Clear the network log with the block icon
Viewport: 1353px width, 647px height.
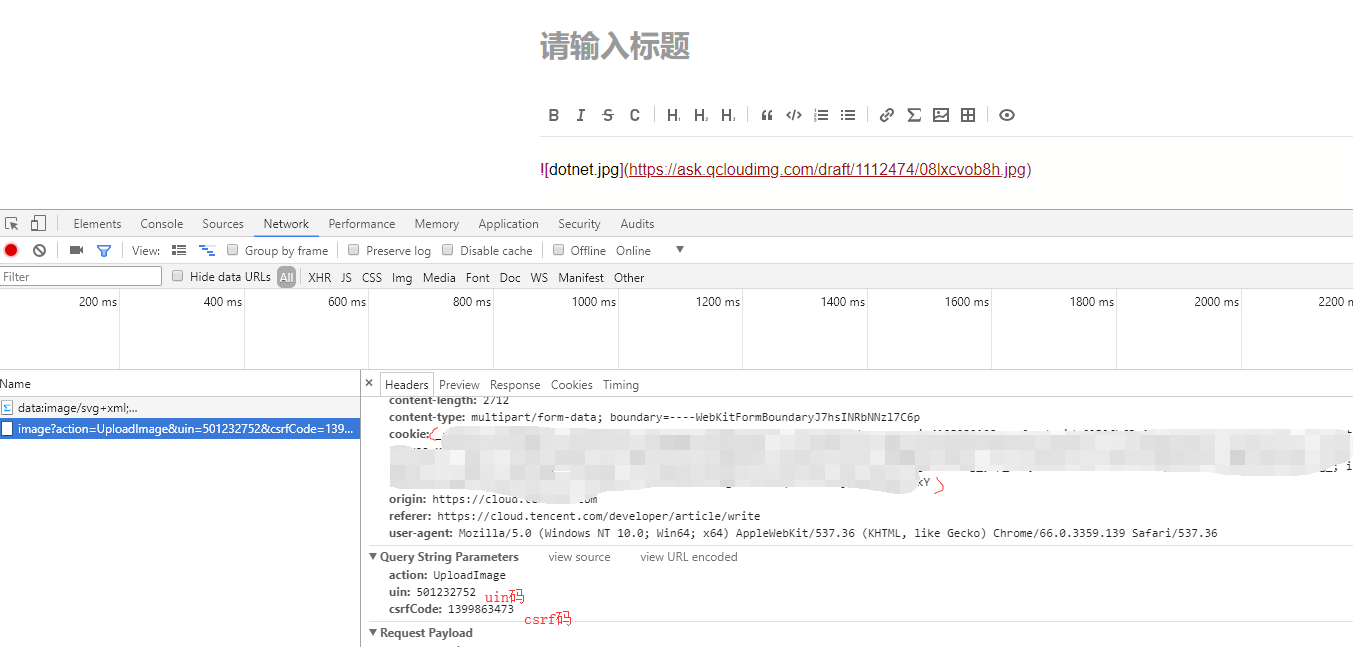[x=38, y=249]
